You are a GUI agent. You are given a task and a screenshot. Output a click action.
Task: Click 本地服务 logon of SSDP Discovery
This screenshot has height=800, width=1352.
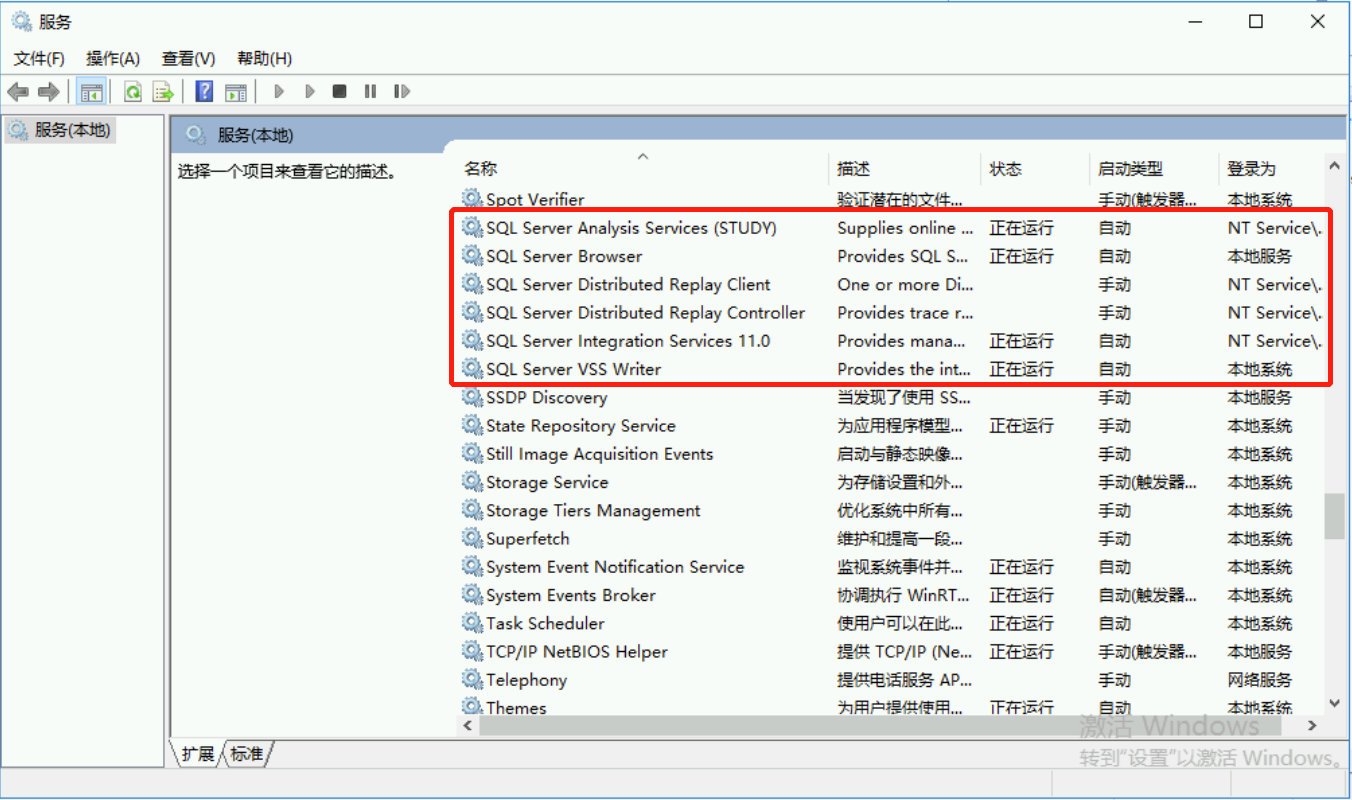1260,397
